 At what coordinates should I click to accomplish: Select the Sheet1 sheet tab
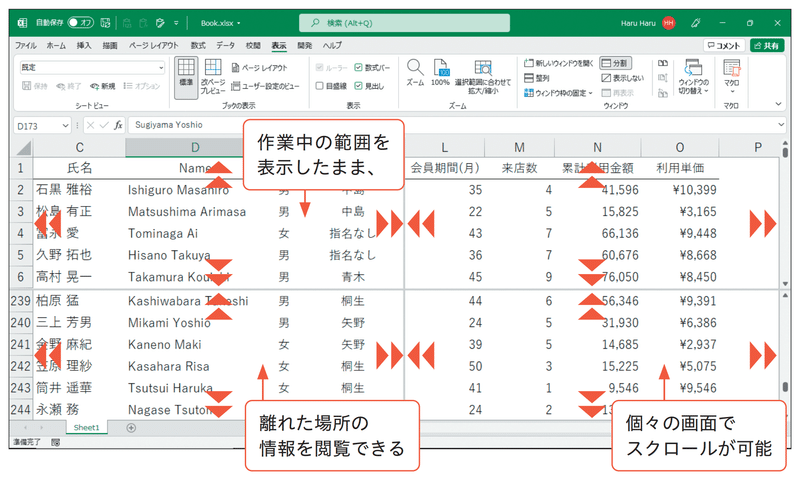(x=86, y=428)
